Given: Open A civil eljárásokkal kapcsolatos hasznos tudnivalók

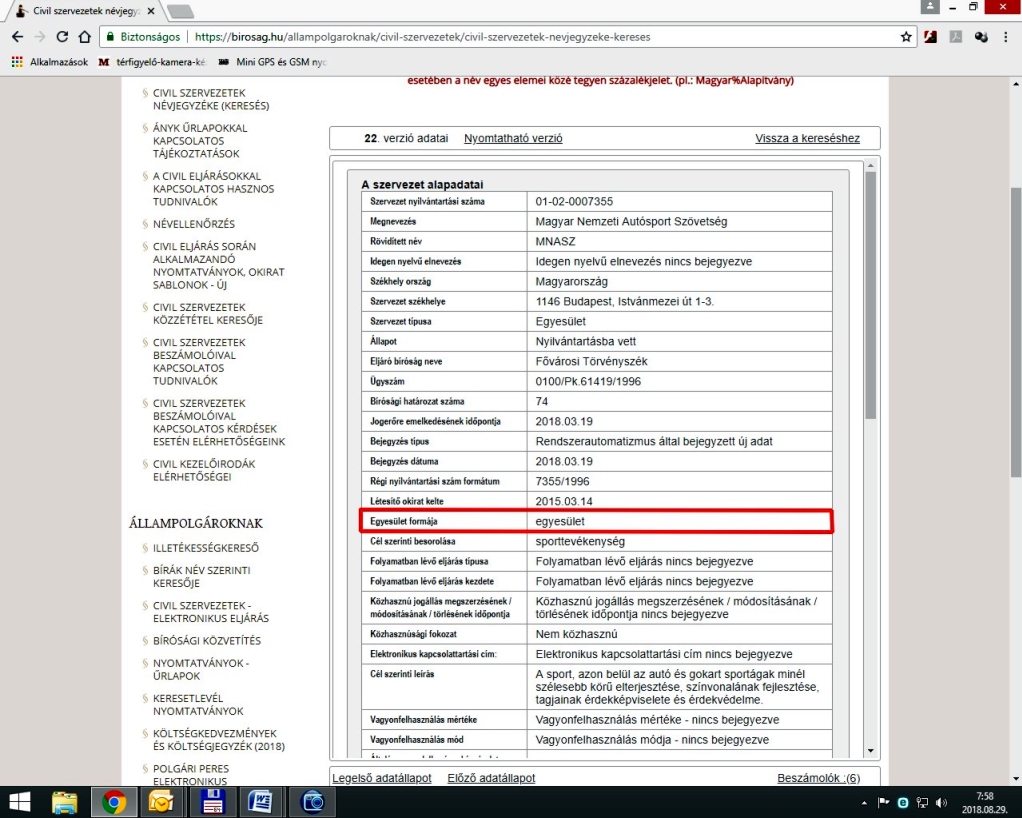Looking at the screenshot, I should pos(214,189).
